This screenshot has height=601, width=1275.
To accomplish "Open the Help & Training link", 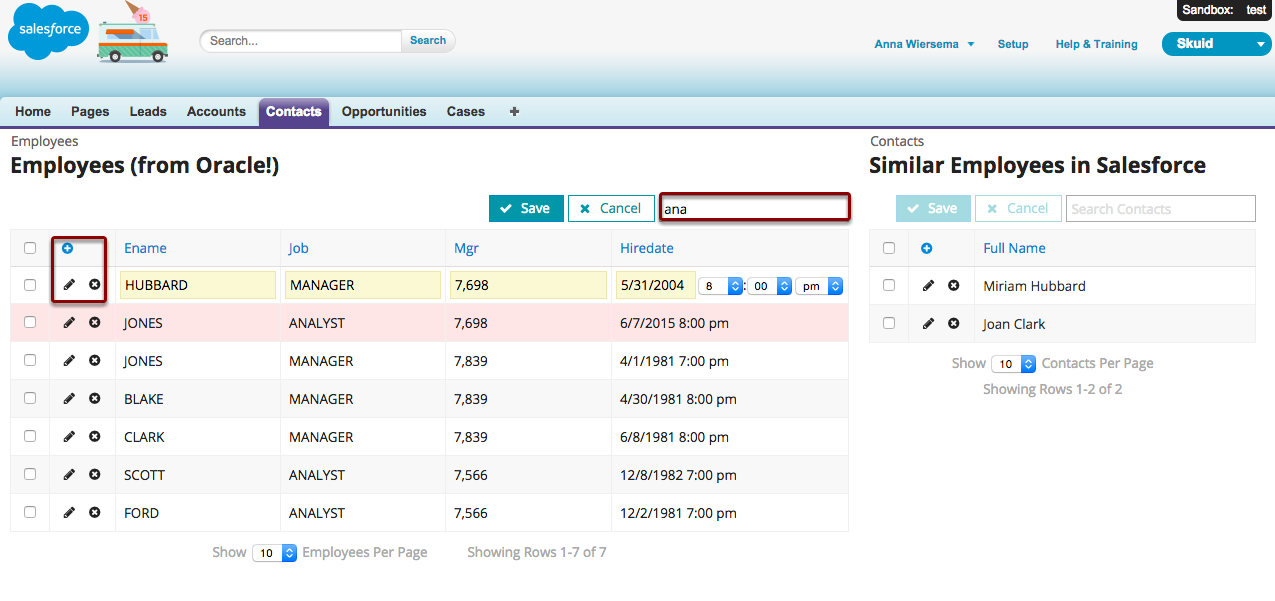I will click(x=1096, y=44).
